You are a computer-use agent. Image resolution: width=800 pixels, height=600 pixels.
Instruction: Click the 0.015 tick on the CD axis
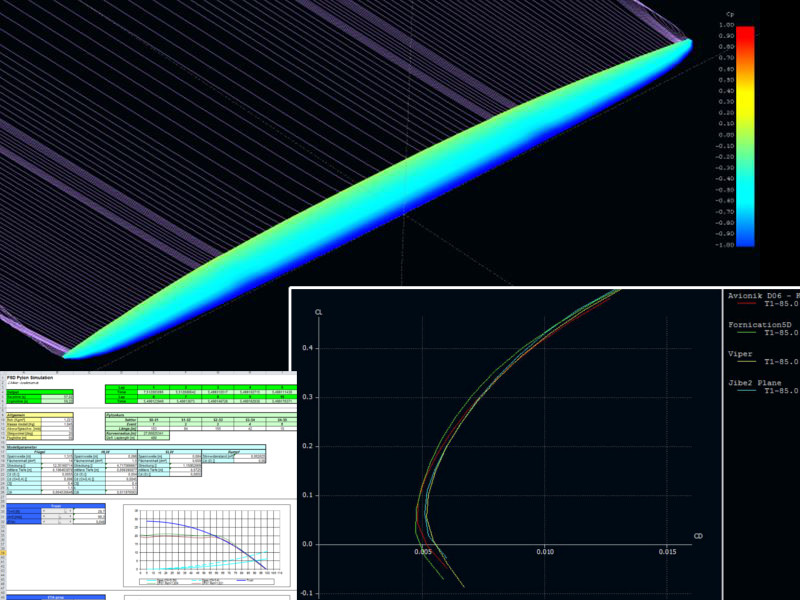667,552
